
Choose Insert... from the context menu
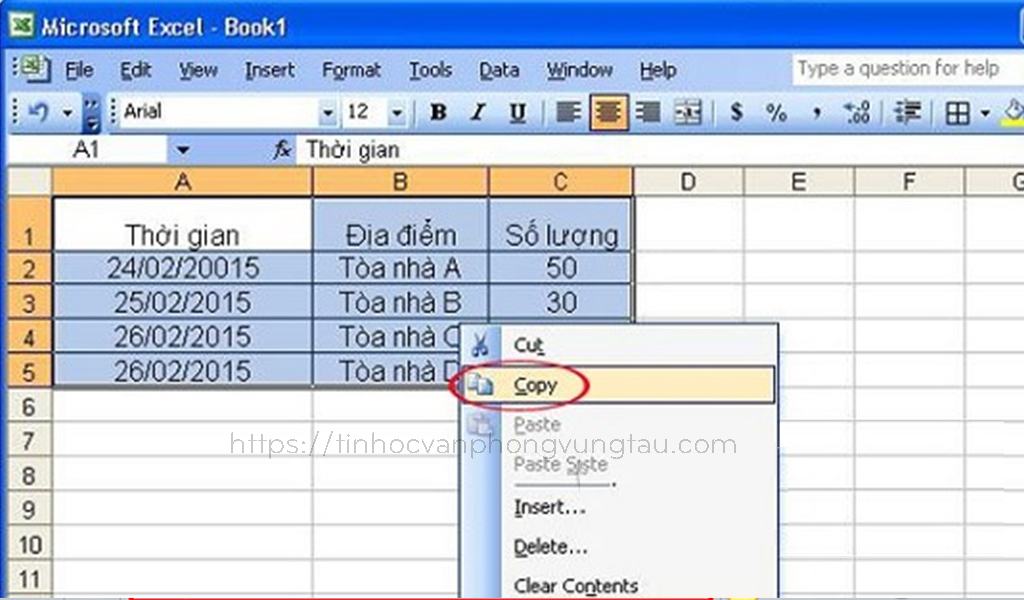pos(619,507)
